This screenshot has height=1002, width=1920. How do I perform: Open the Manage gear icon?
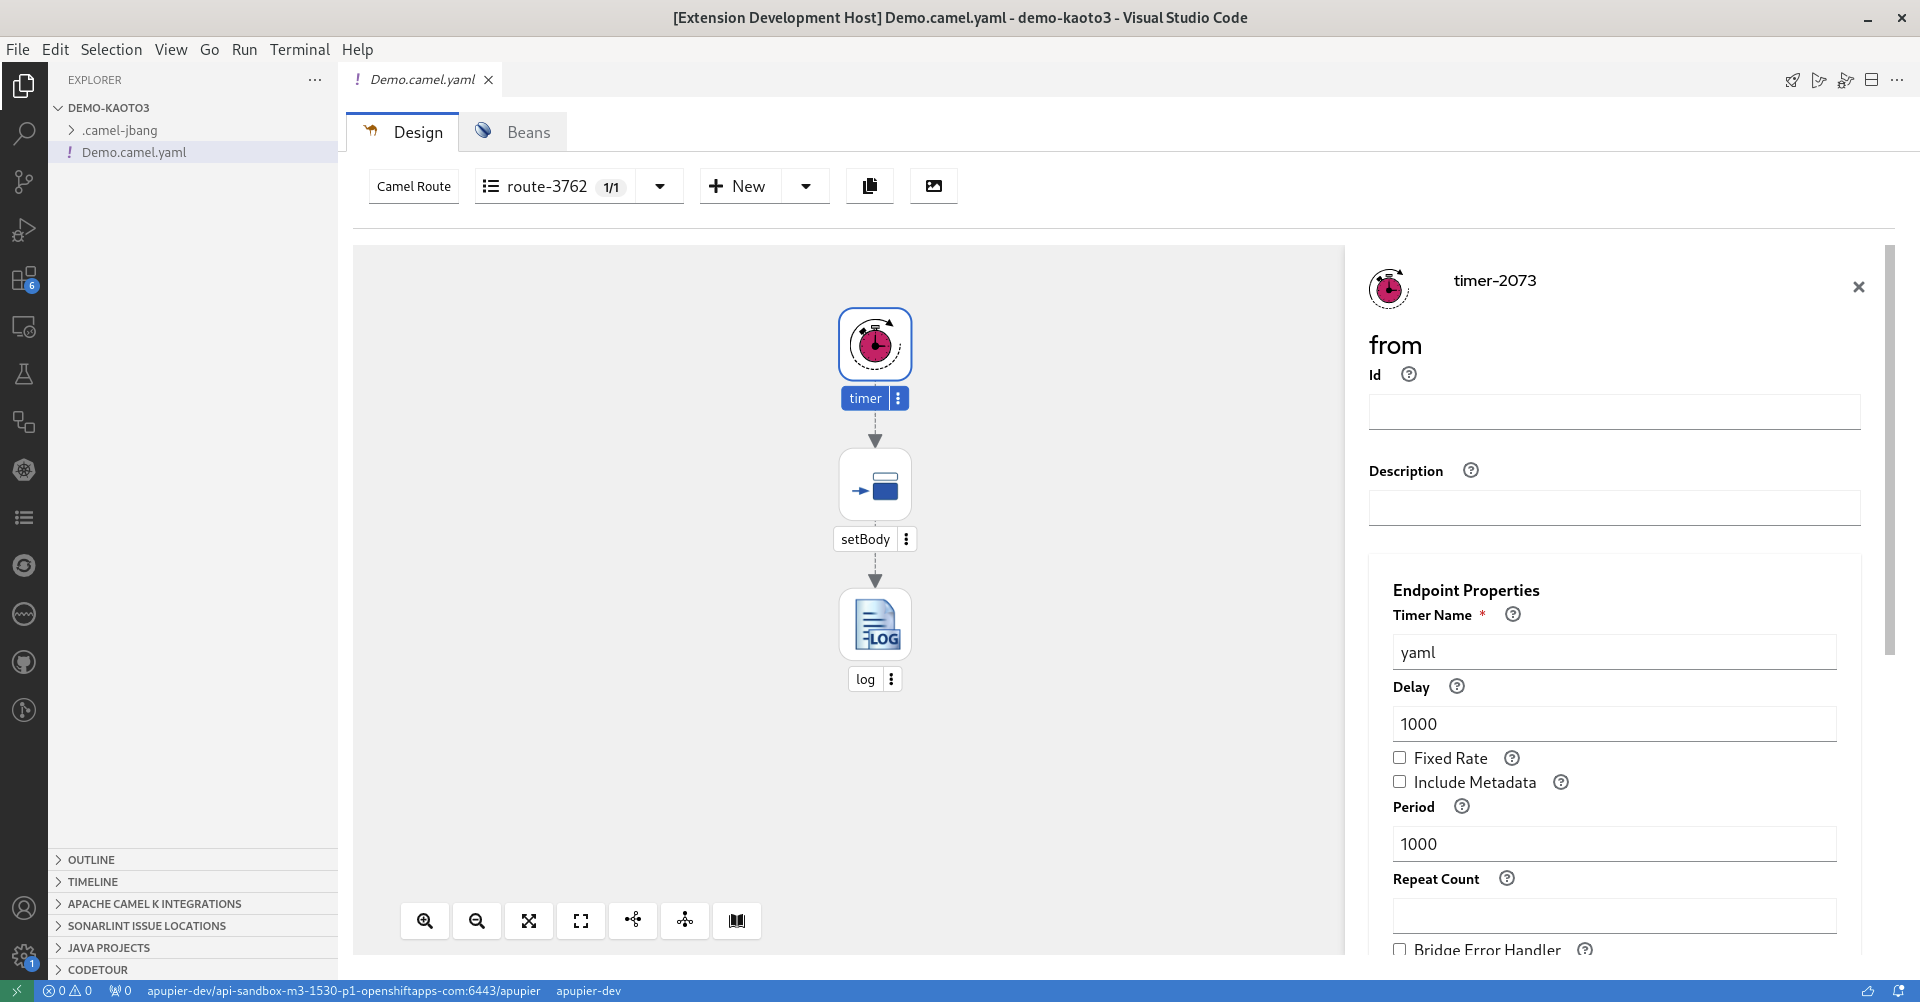tap(24, 956)
